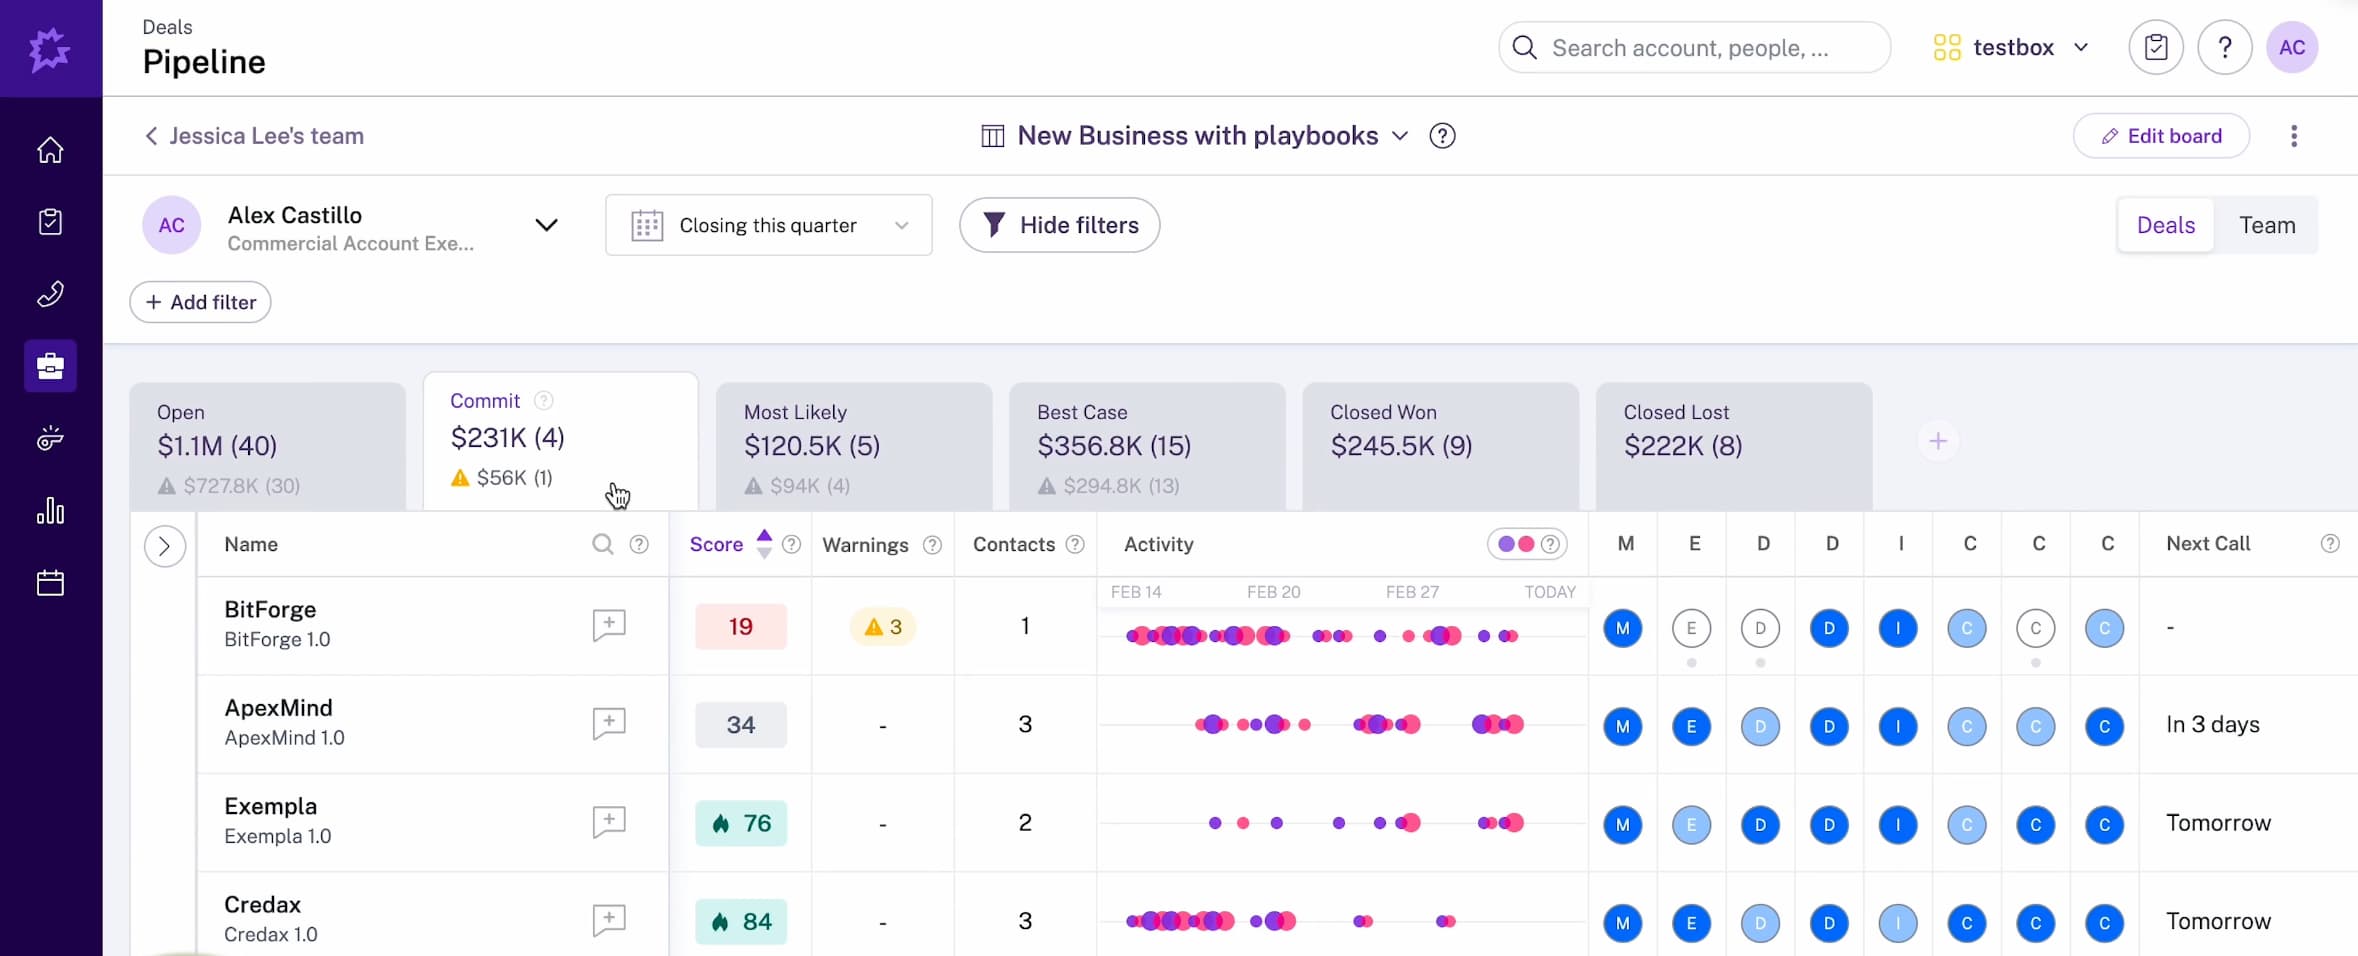2358x956 pixels.
Task: Open the help question mark in header
Action: [2224, 47]
